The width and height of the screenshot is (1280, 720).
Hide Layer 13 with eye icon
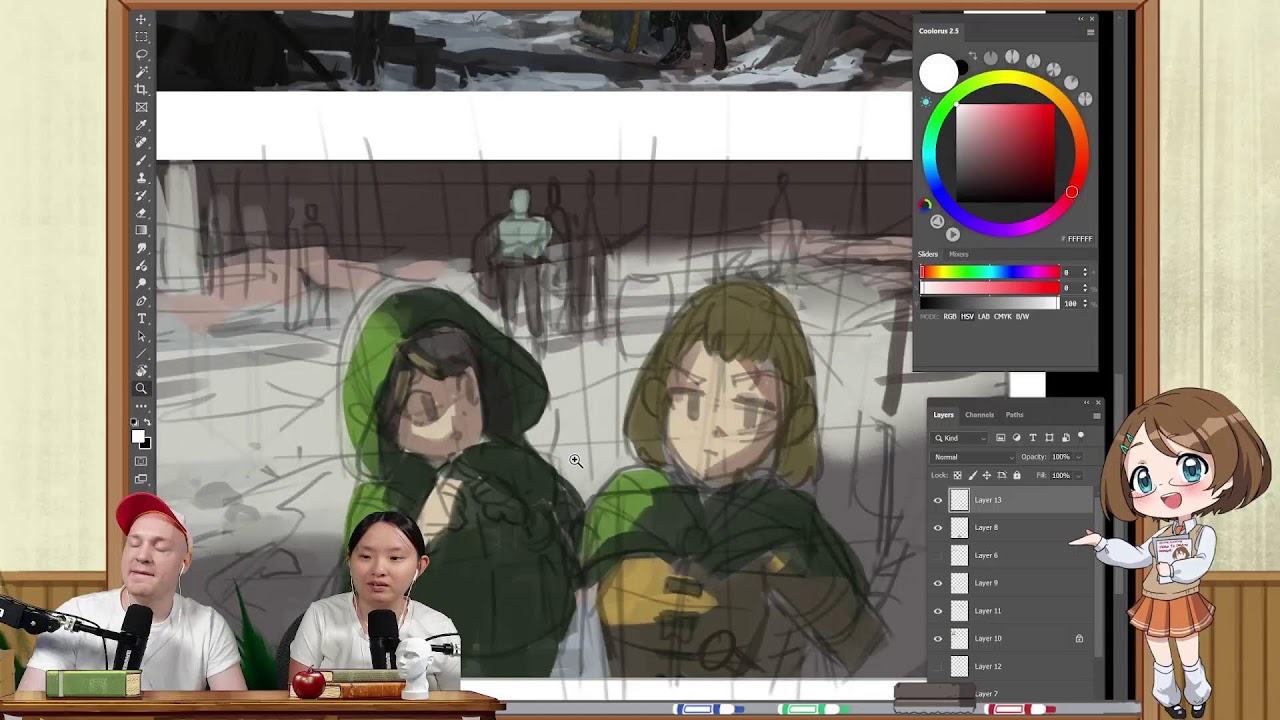[x=938, y=500]
